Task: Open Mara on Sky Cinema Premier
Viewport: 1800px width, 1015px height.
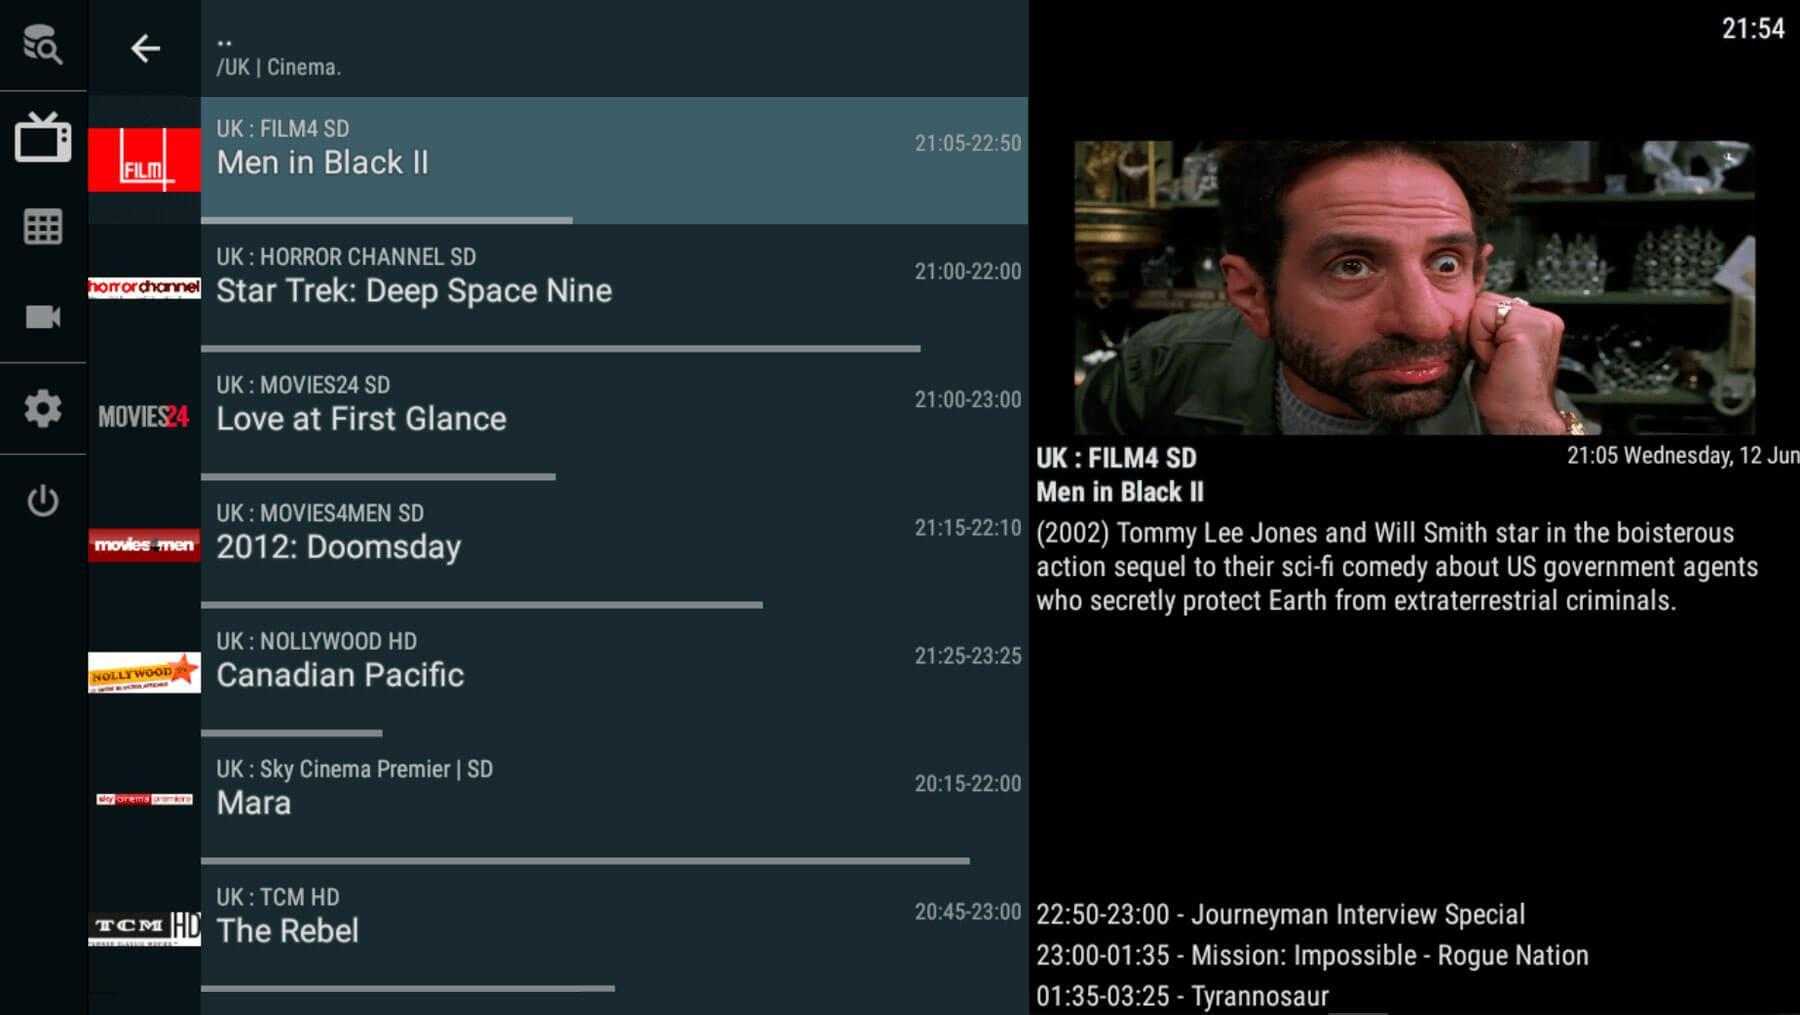Action: (613, 802)
